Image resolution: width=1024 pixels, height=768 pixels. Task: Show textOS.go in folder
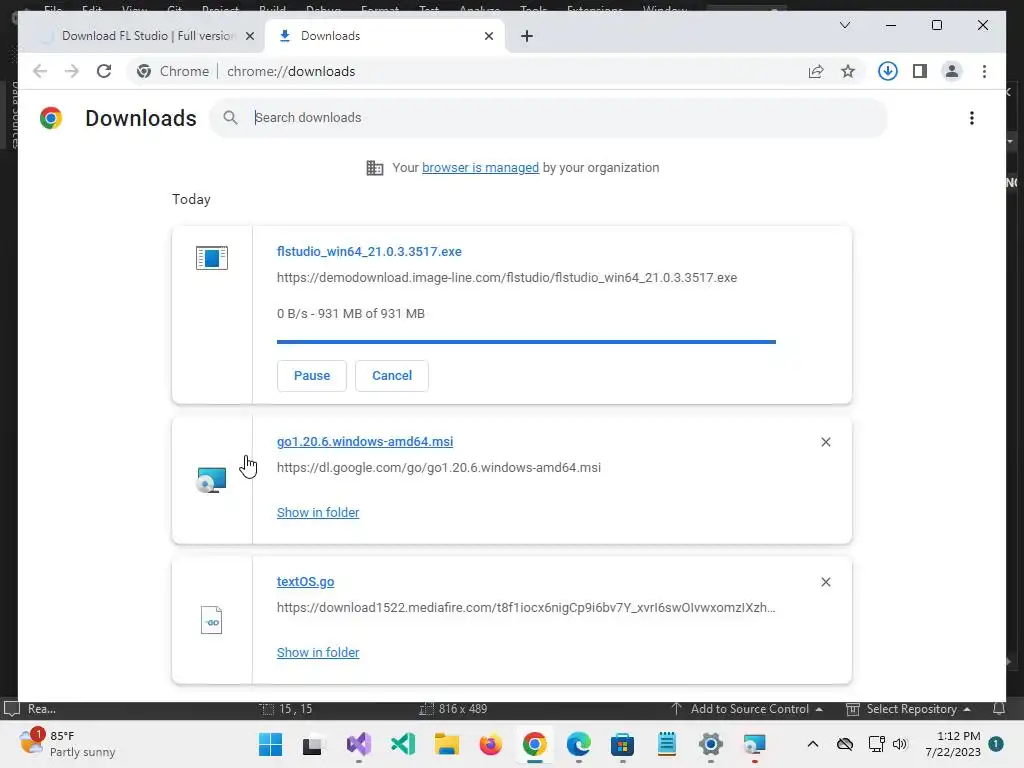coord(318,652)
